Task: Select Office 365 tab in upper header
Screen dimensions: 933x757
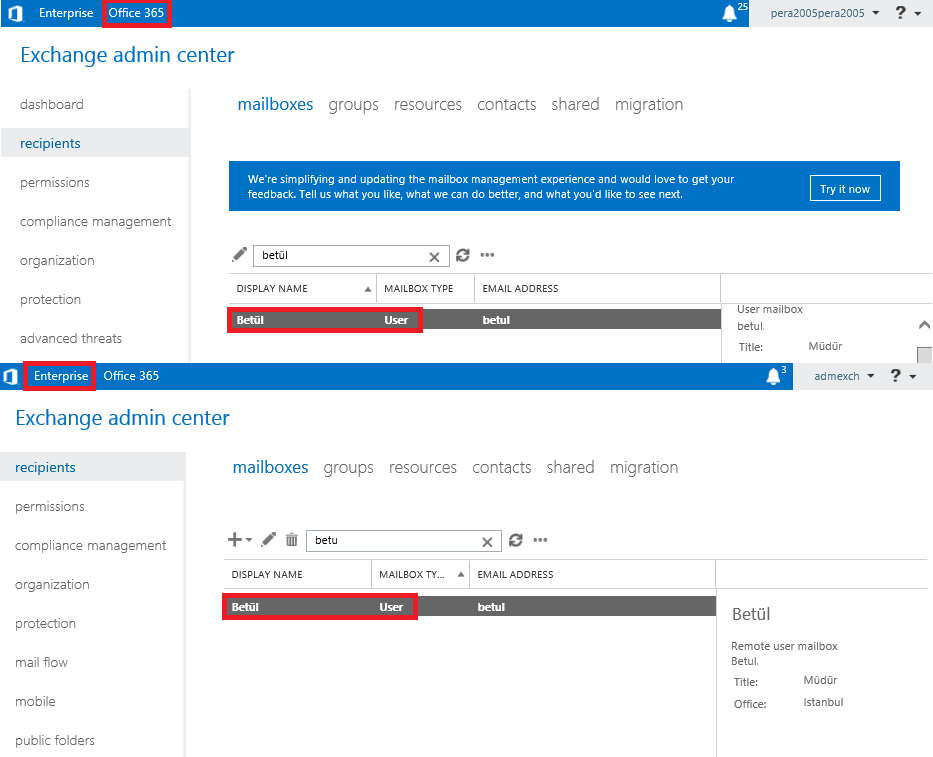Action: coord(136,12)
